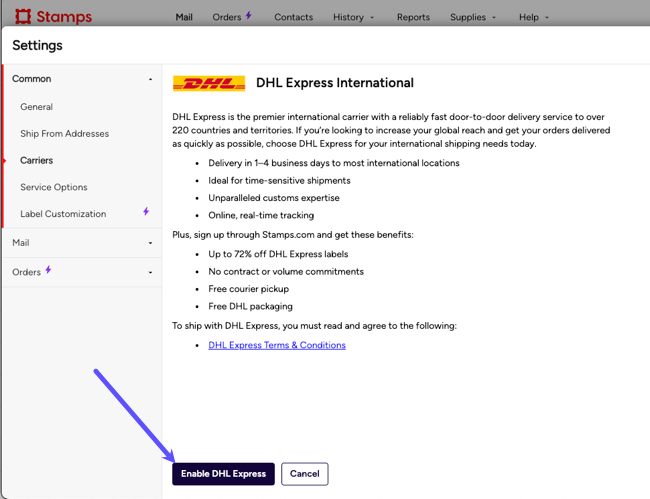
Task: Click the Cancel button
Action: click(x=305, y=474)
